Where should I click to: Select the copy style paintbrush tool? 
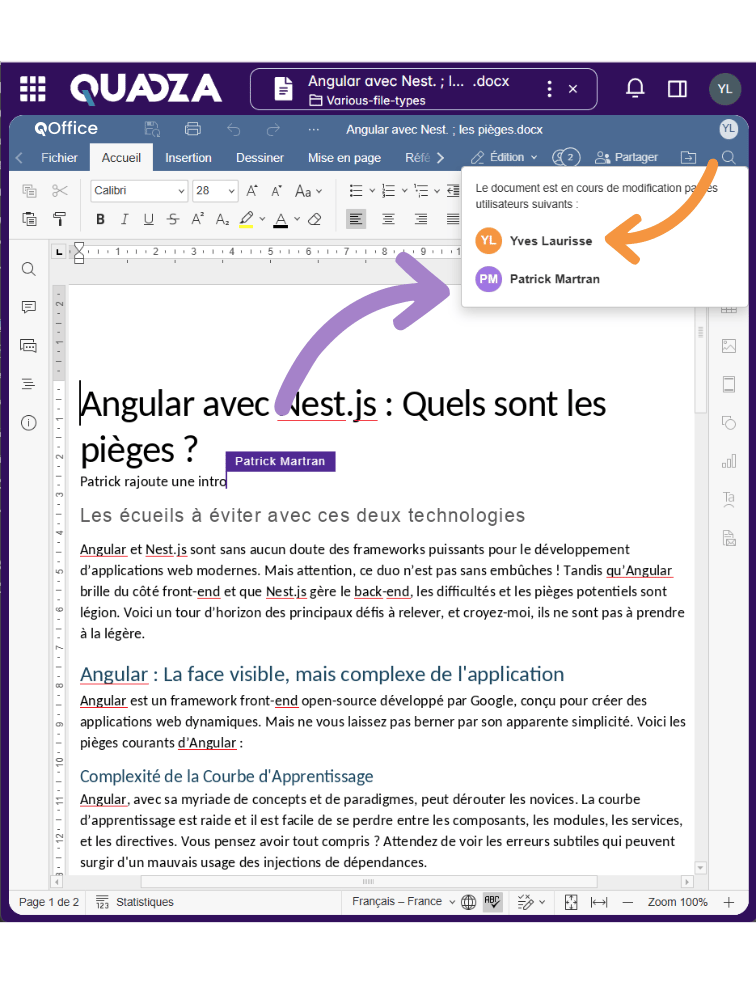pyautogui.click(x=60, y=219)
